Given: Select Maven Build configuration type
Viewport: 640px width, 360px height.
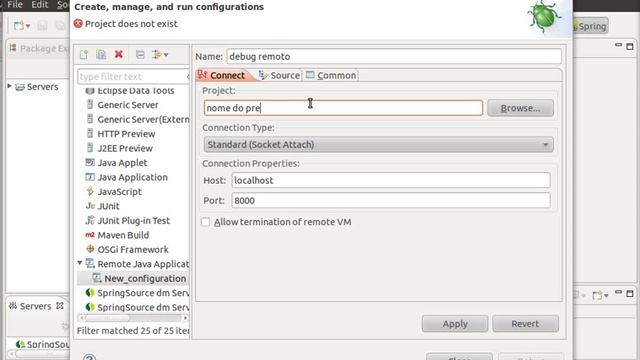Looking at the screenshot, I should click(x=123, y=235).
